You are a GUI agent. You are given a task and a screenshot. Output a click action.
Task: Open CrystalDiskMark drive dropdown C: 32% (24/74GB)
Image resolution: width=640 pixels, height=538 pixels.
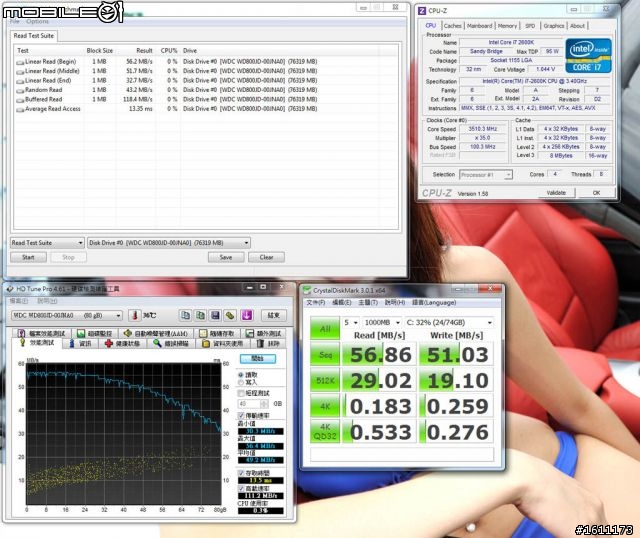449,322
